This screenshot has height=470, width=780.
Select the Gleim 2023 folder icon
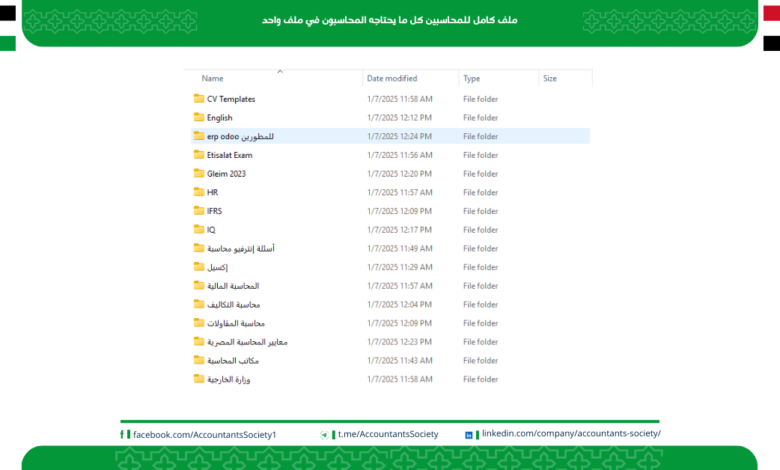[x=198, y=174]
